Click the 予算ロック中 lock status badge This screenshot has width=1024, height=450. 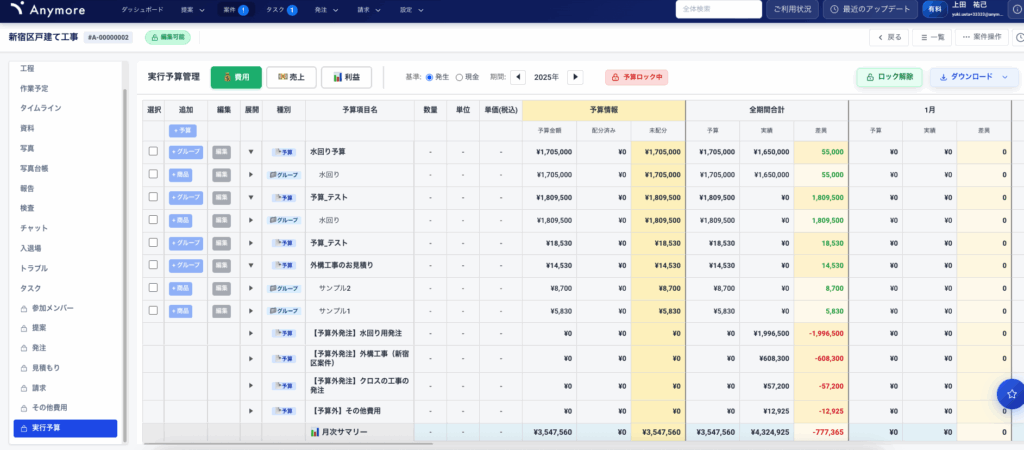(636, 77)
